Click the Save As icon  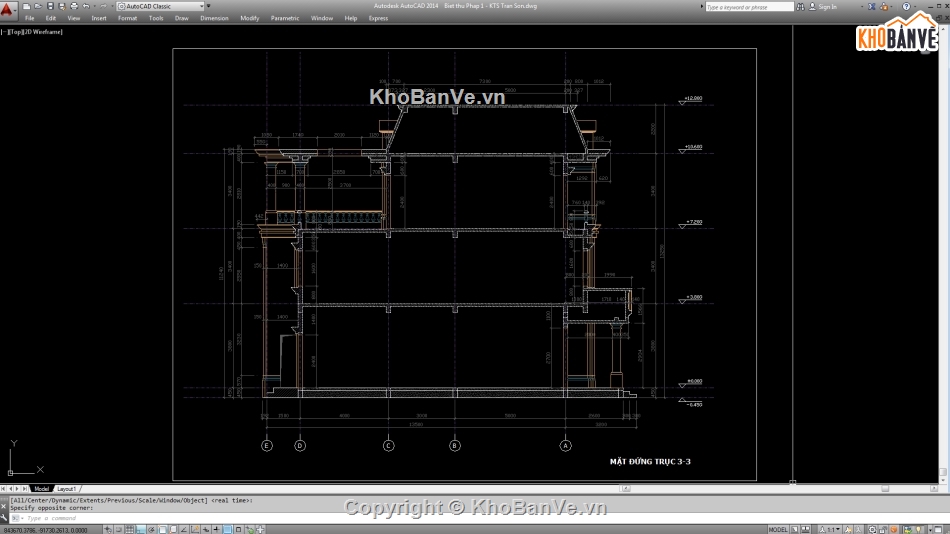tap(62, 6)
